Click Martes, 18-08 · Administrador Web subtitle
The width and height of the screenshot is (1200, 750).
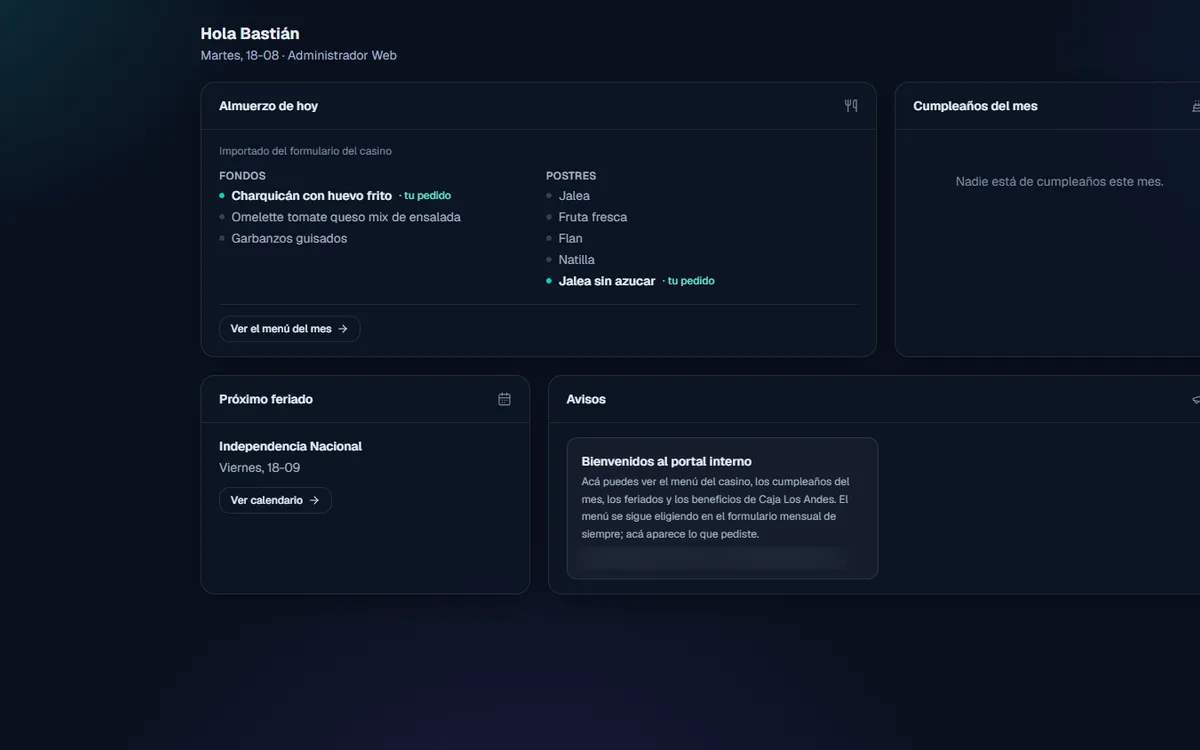pos(298,56)
